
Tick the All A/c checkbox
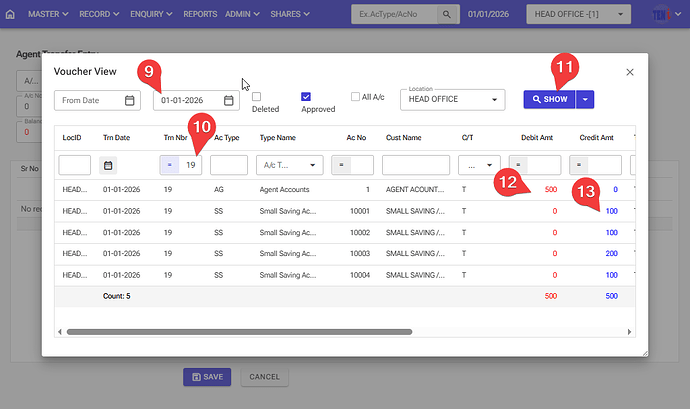tap(355, 97)
